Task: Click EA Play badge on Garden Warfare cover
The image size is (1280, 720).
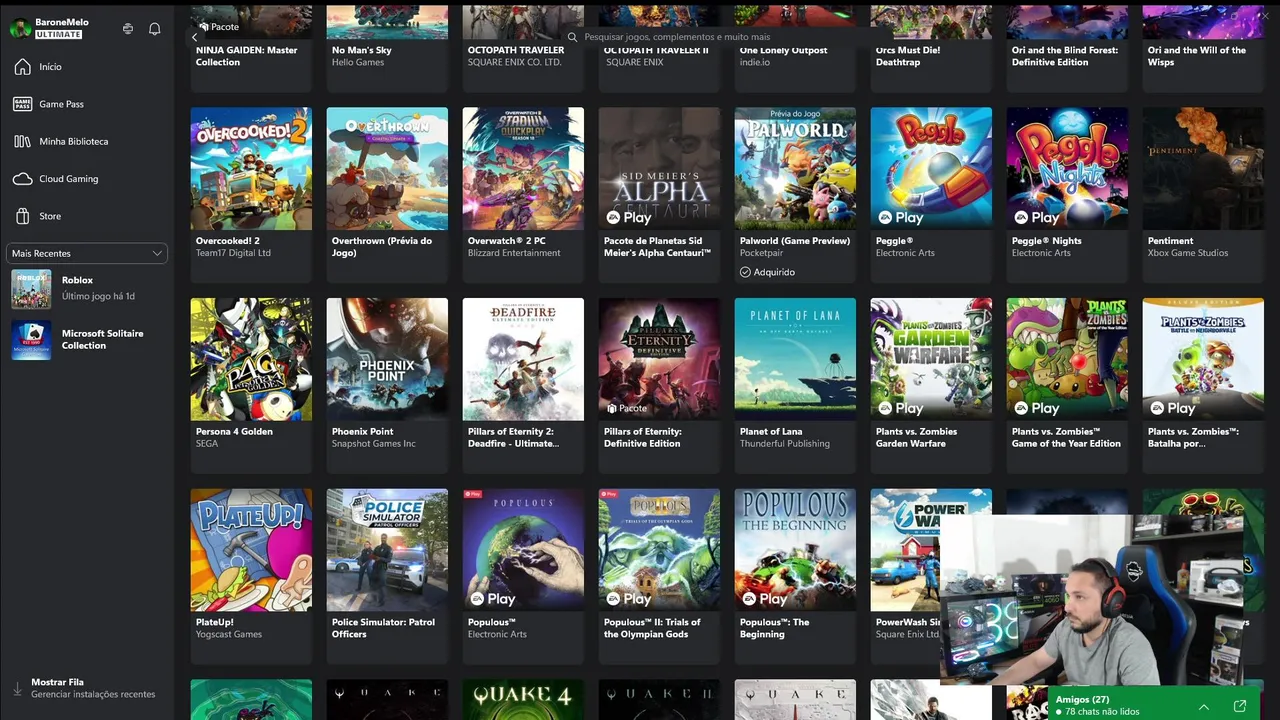Action: [901, 408]
